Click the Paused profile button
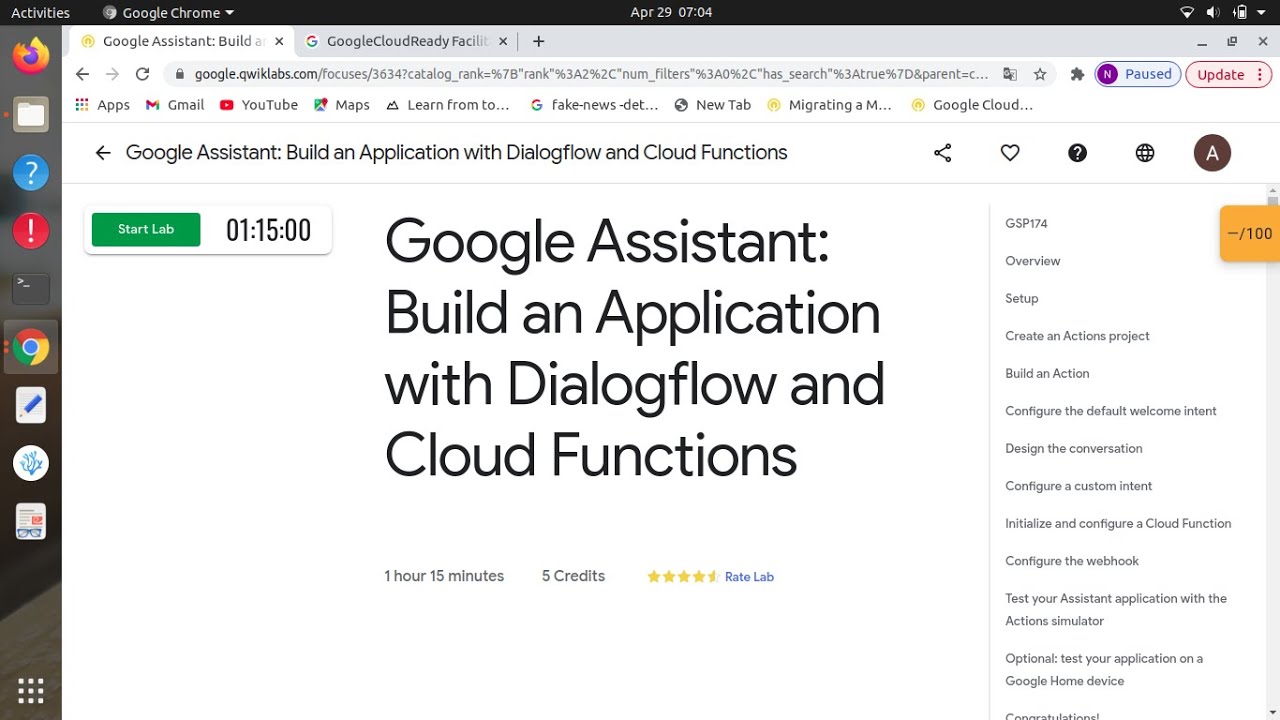This screenshot has height=720, width=1280. (x=1137, y=74)
